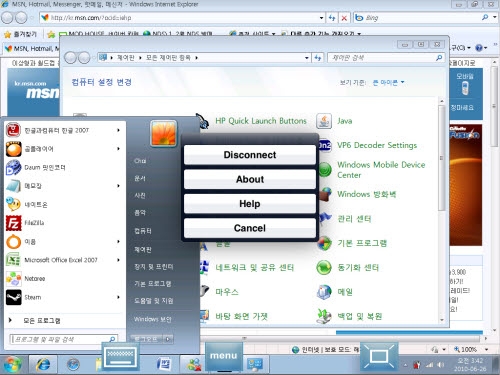Open 도움말 및 지원 in the Start menu

154,301
